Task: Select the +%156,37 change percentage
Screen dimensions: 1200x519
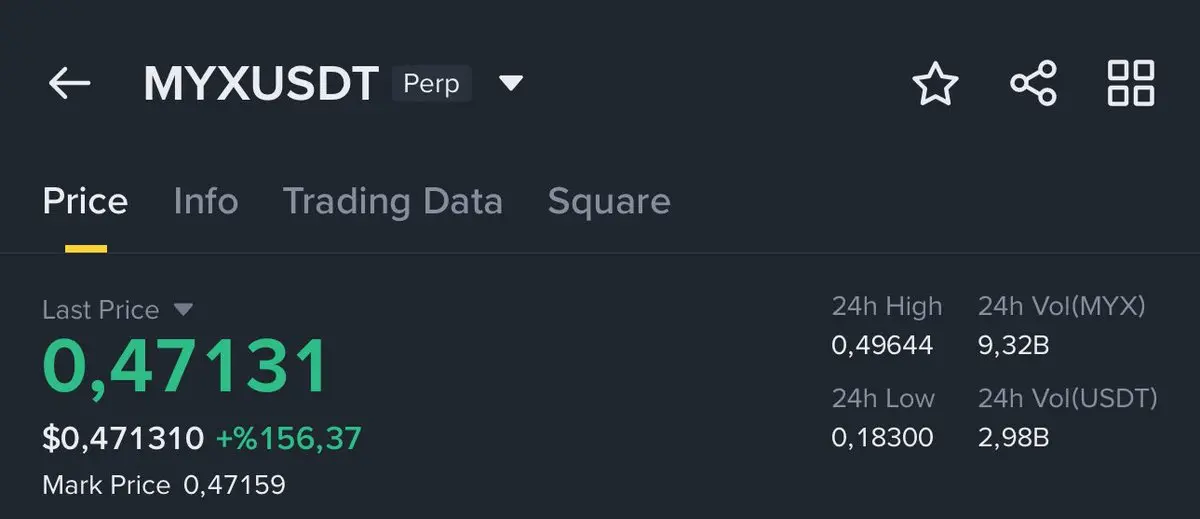Action: [x=289, y=438]
